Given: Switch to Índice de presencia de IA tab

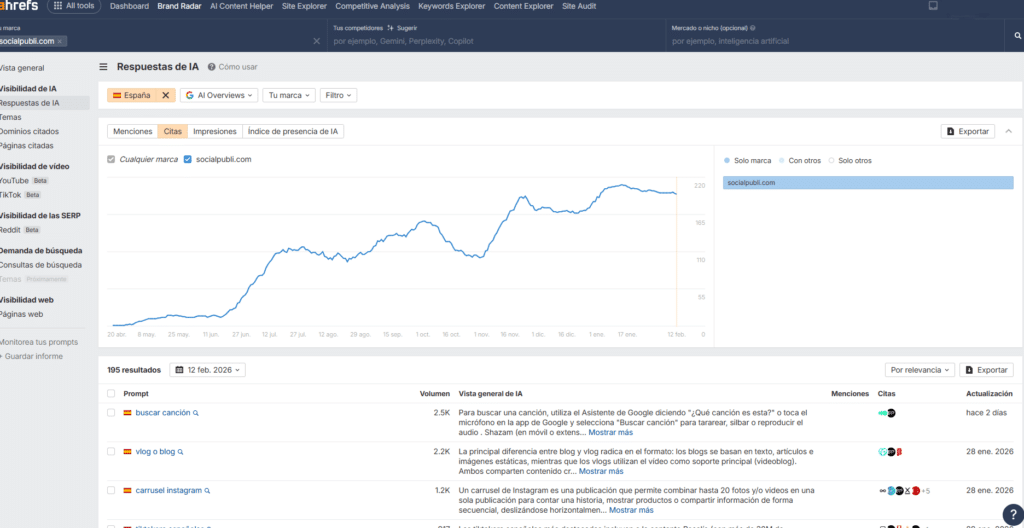Looking at the screenshot, I should [293, 131].
